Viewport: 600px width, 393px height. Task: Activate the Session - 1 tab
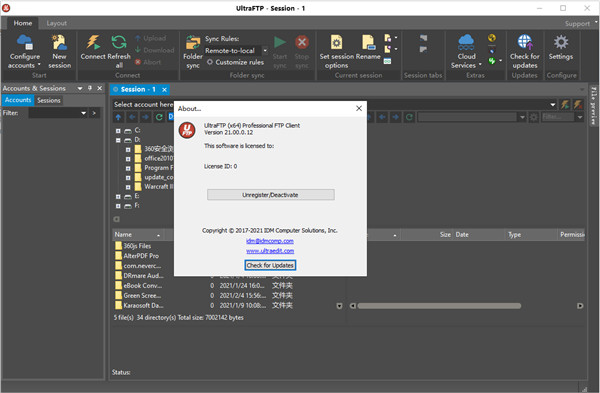tap(138, 89)
